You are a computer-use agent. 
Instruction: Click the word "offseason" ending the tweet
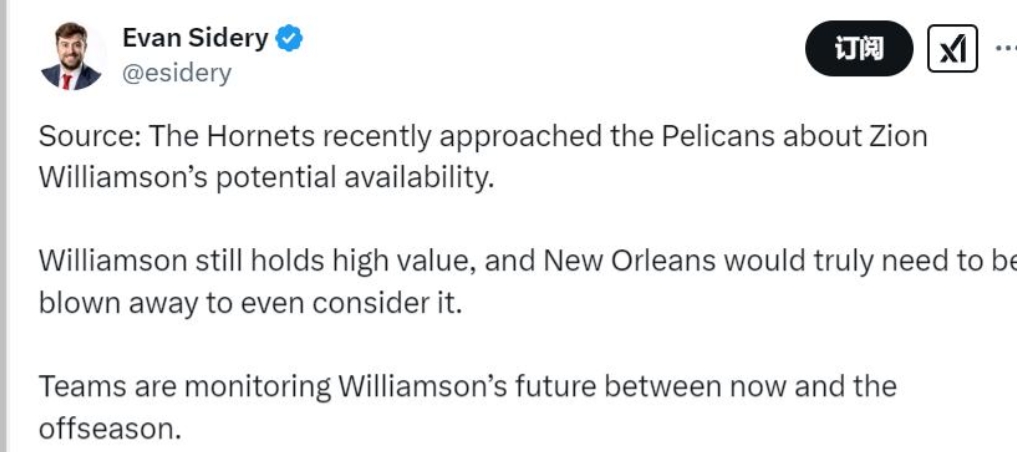[107, 428]
